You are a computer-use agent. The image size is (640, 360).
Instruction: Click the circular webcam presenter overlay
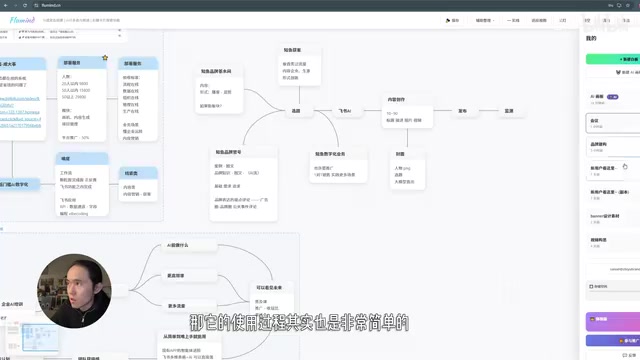click(x=74, y=291)
